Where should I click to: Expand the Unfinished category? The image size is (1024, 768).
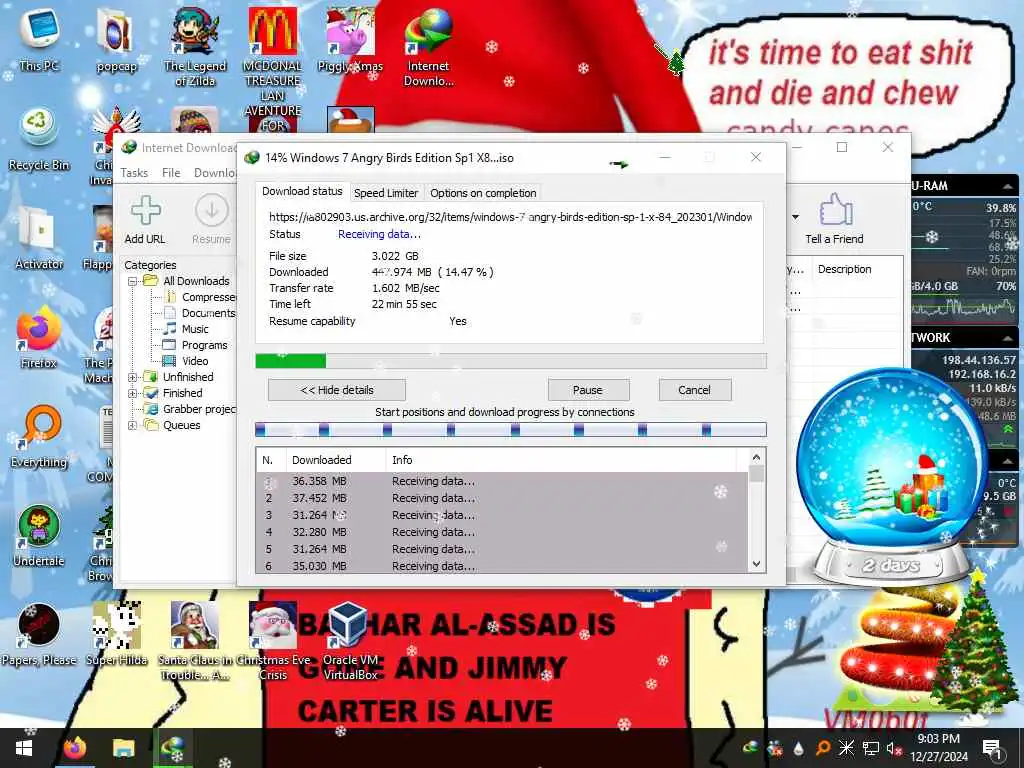[x=133, y=377]
